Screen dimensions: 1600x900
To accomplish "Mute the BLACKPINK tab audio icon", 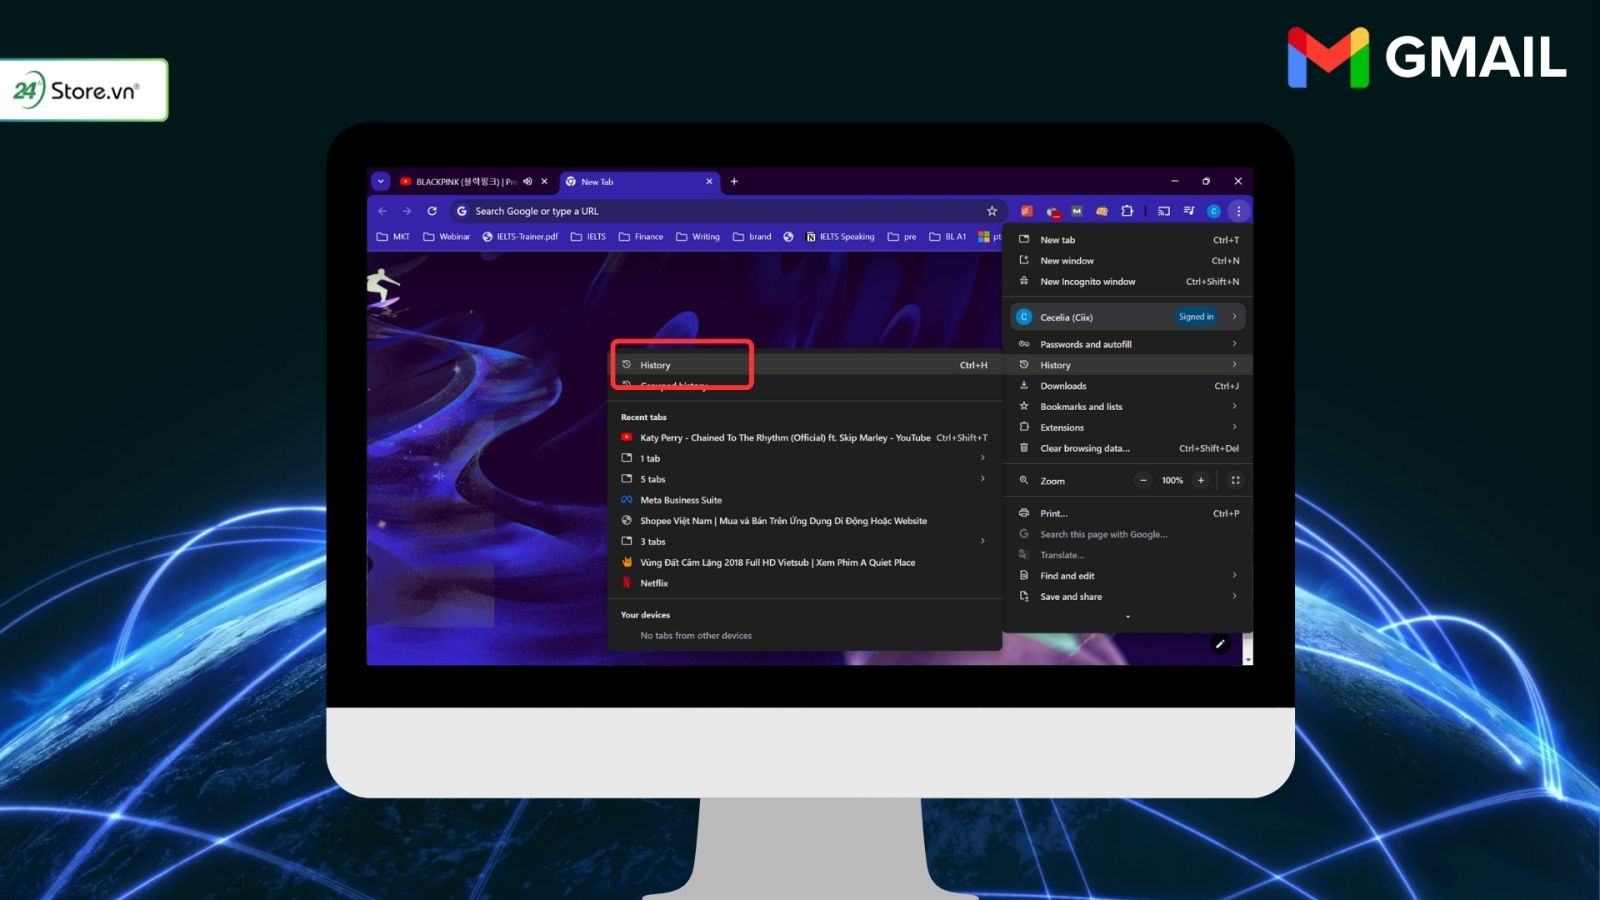I will click(x=528, y=182).
